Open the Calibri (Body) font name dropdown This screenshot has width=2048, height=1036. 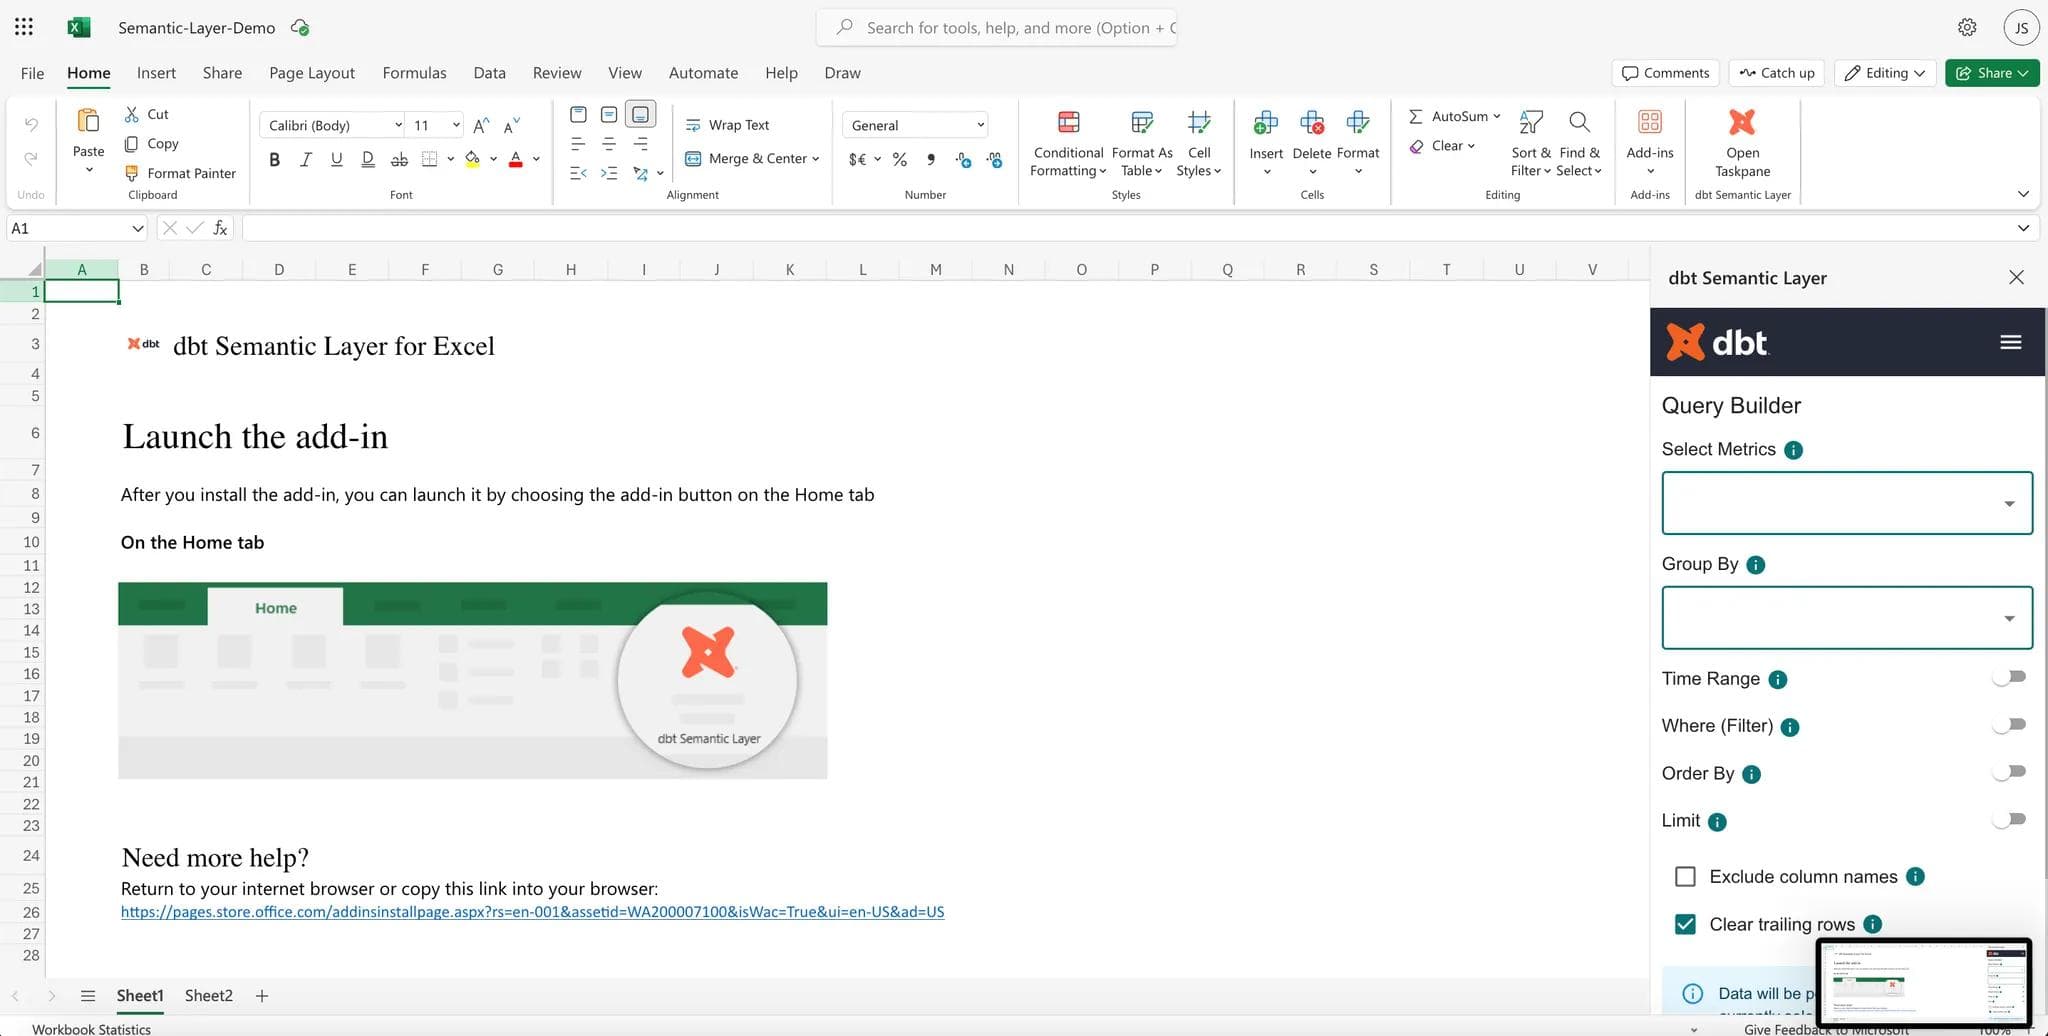398,125
